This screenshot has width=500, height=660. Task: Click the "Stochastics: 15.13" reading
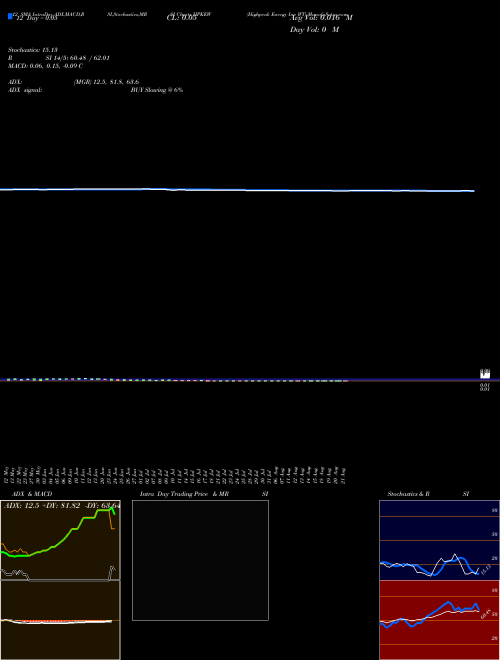coord(33,50)
